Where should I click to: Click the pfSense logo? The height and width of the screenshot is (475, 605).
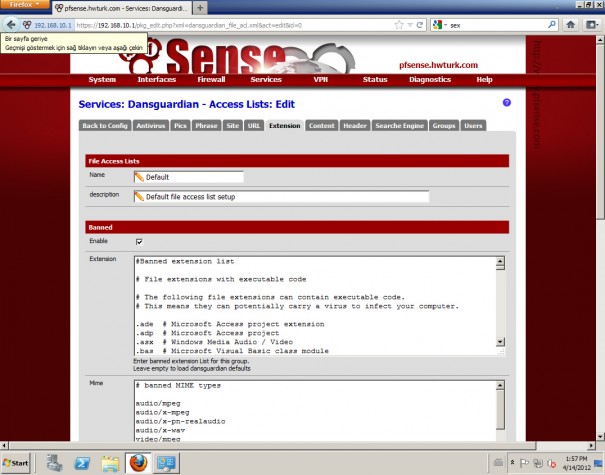[235, 56]
